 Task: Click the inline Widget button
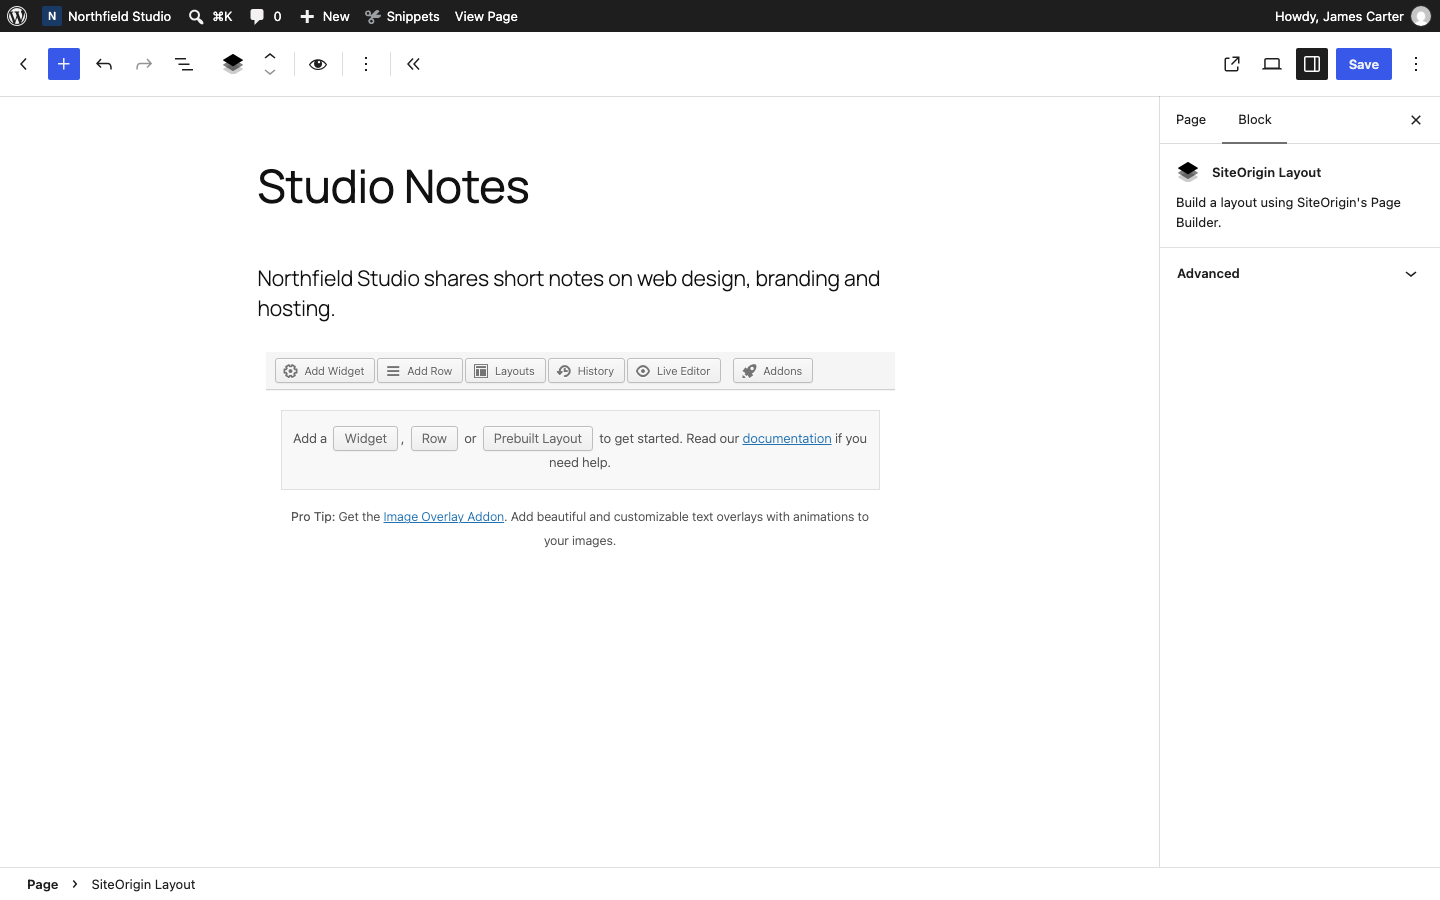coord(365,439)
